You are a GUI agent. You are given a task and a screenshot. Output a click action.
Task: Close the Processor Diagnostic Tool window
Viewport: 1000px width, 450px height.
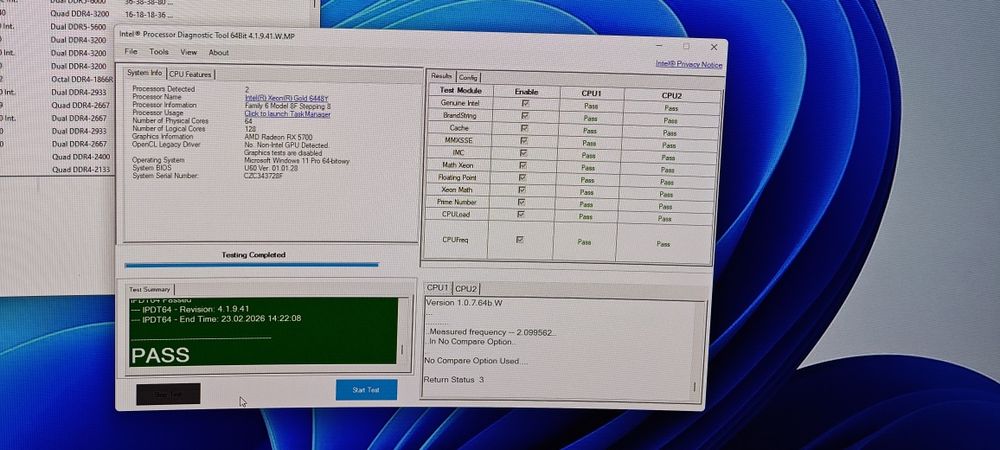714,47
